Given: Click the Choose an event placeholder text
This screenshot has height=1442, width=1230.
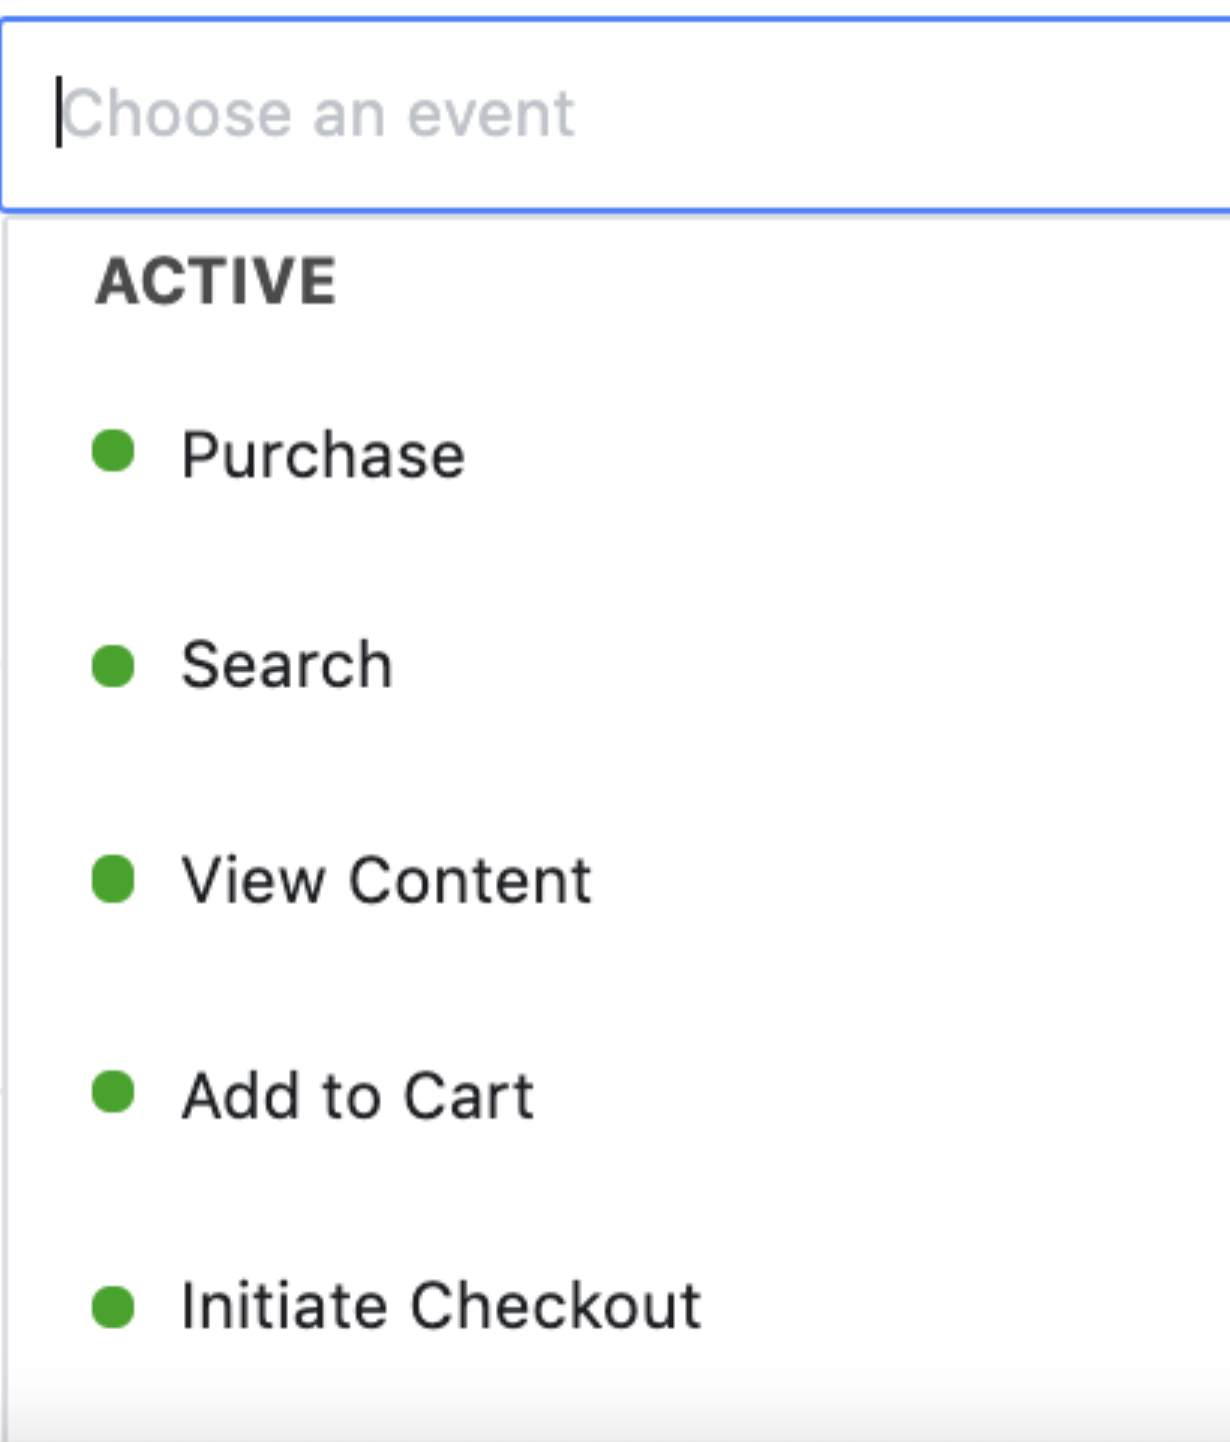Looking at the screenshot, I should 319,114.
